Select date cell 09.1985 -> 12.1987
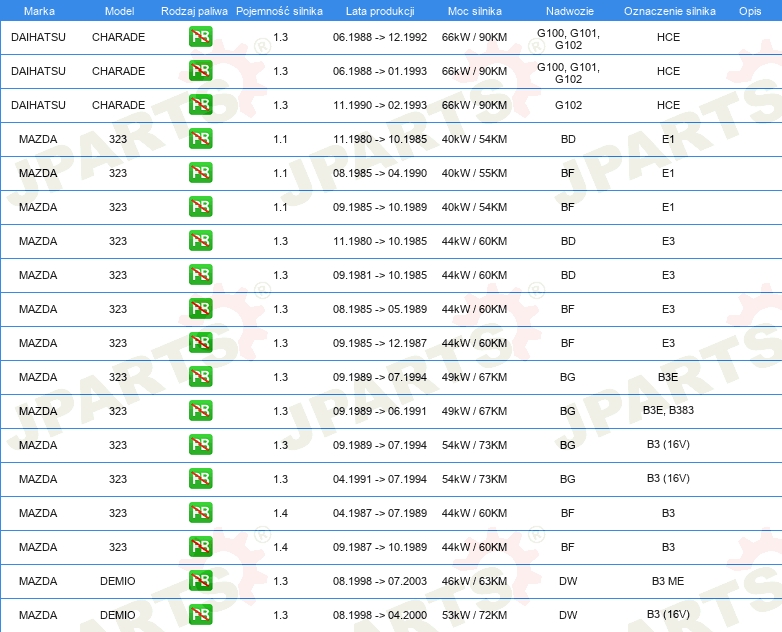The image size is (782, 632). (x=380, y=343)
